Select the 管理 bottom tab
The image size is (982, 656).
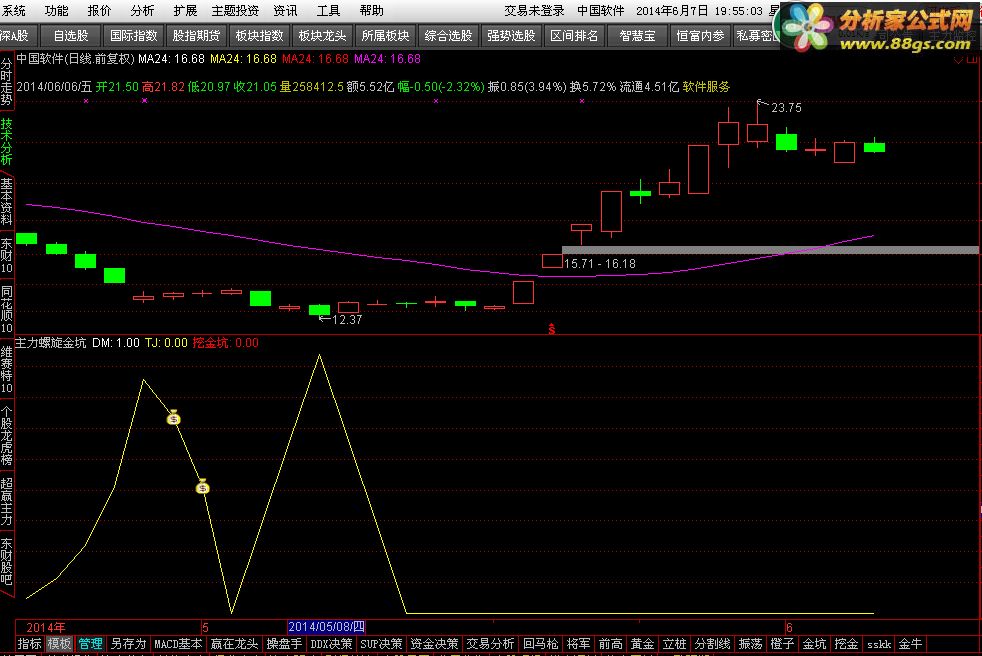pos(90,643)
